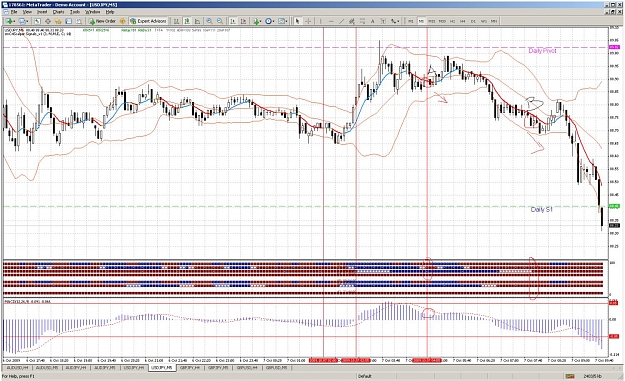Open the Tools menu
The width and height of the screenshot is (625, 381).
tap(75, 12)
